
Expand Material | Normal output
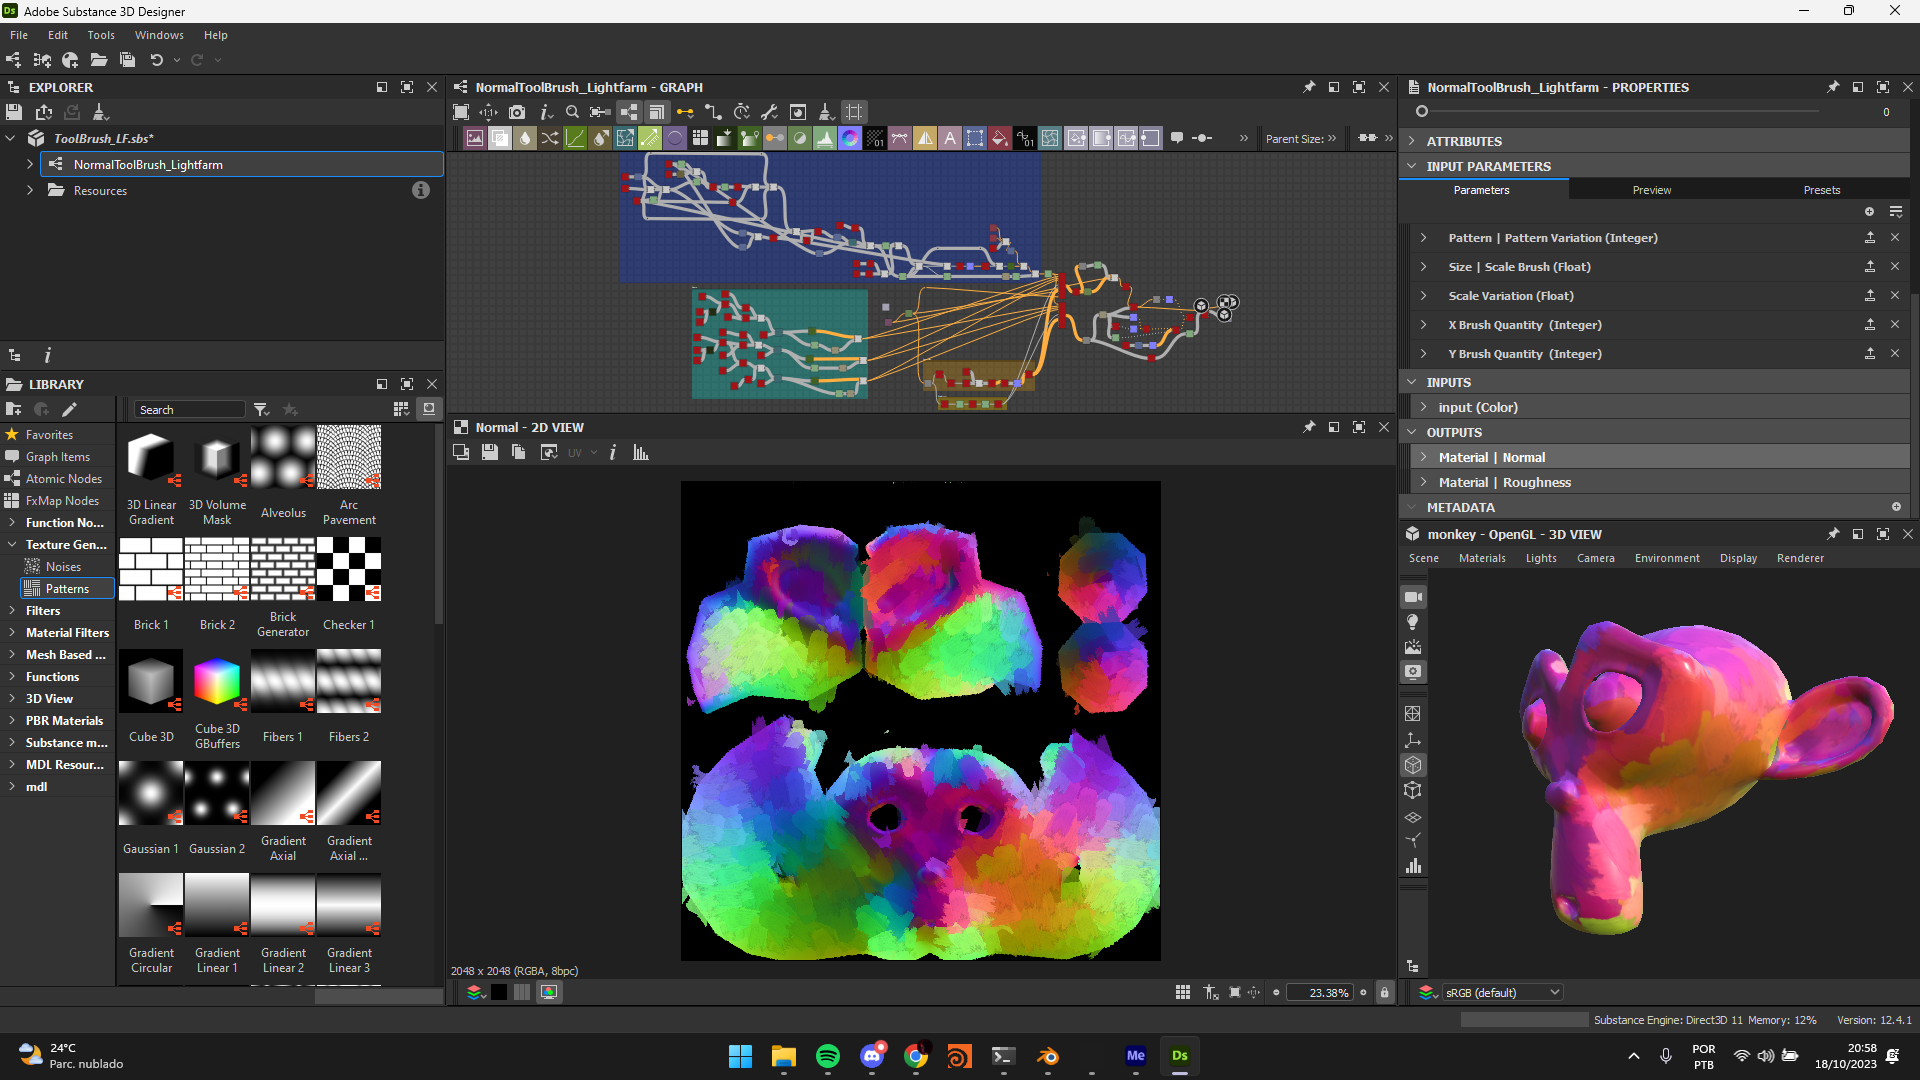[x=1424, y=457]
